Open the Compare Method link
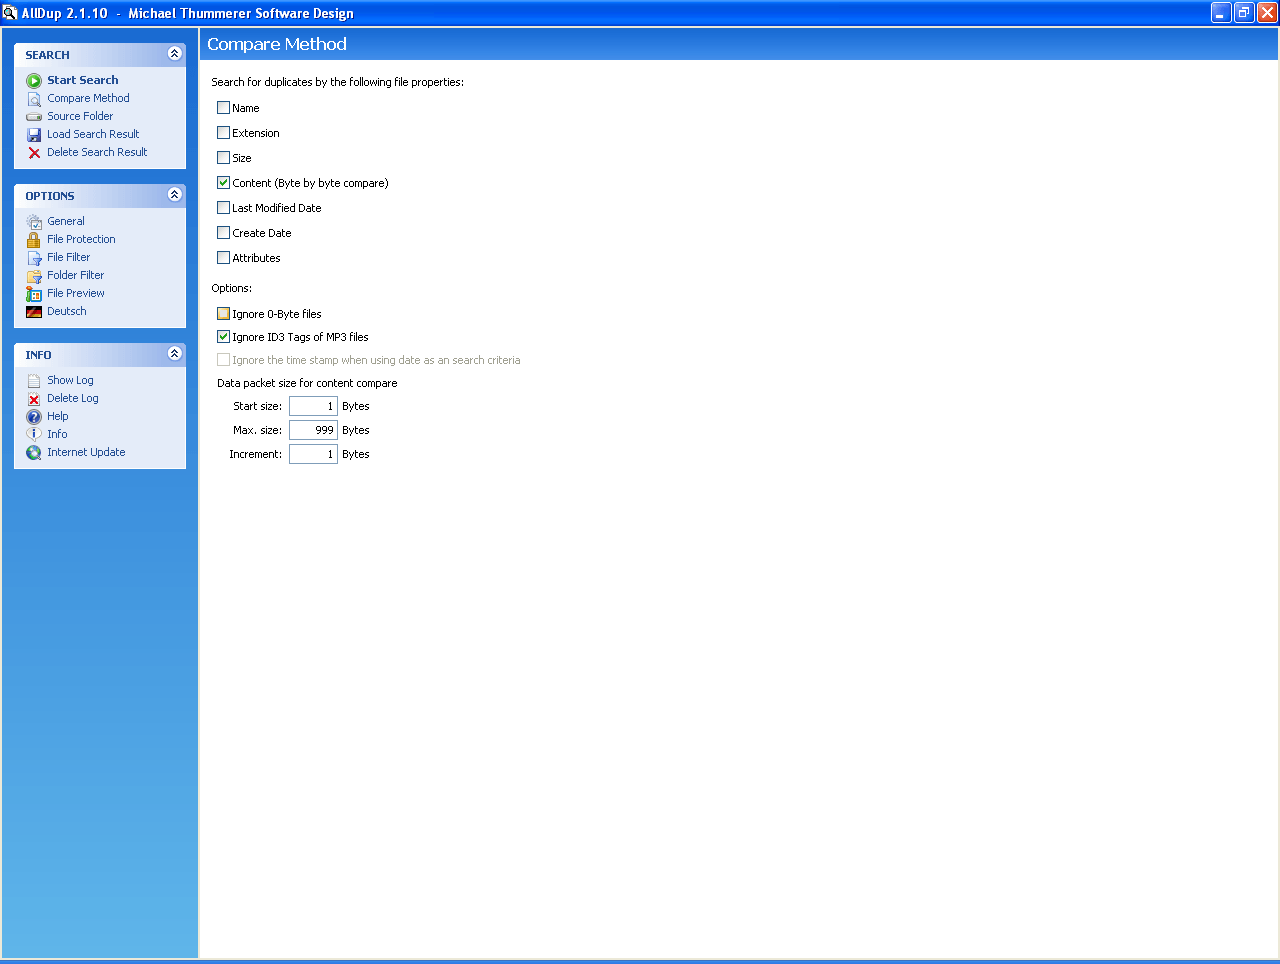Screen dimensions: 1280x964 coord(88,98)
